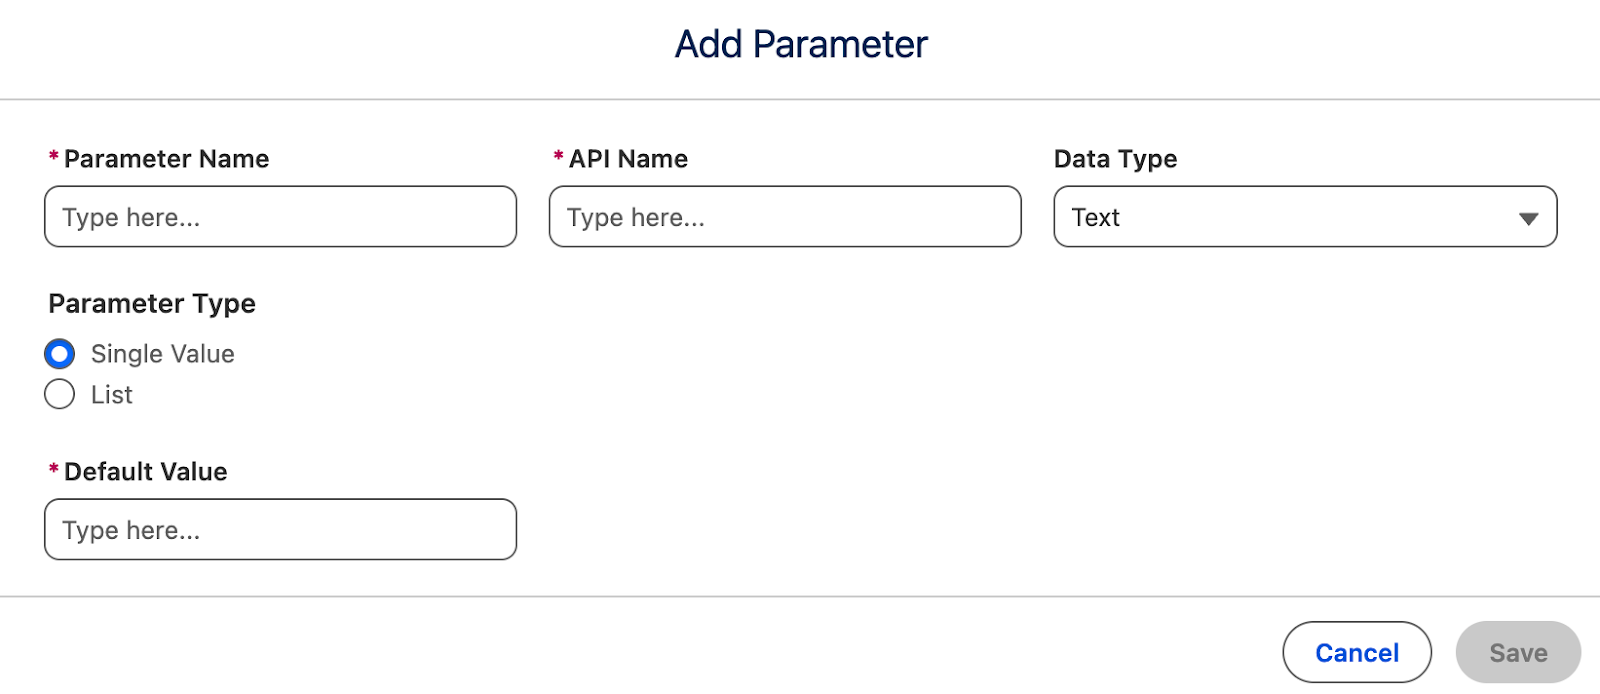Click the 'Parameter Type' section heading
Viewport: 1600px width, 694px height.
pyautogui.click(x=152, y=303)
